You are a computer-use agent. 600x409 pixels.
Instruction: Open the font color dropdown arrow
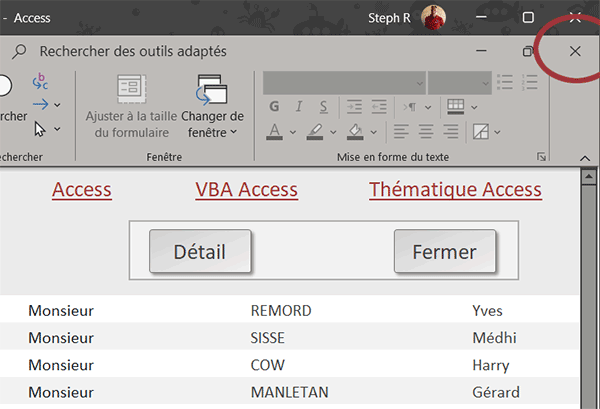[293, 132]
